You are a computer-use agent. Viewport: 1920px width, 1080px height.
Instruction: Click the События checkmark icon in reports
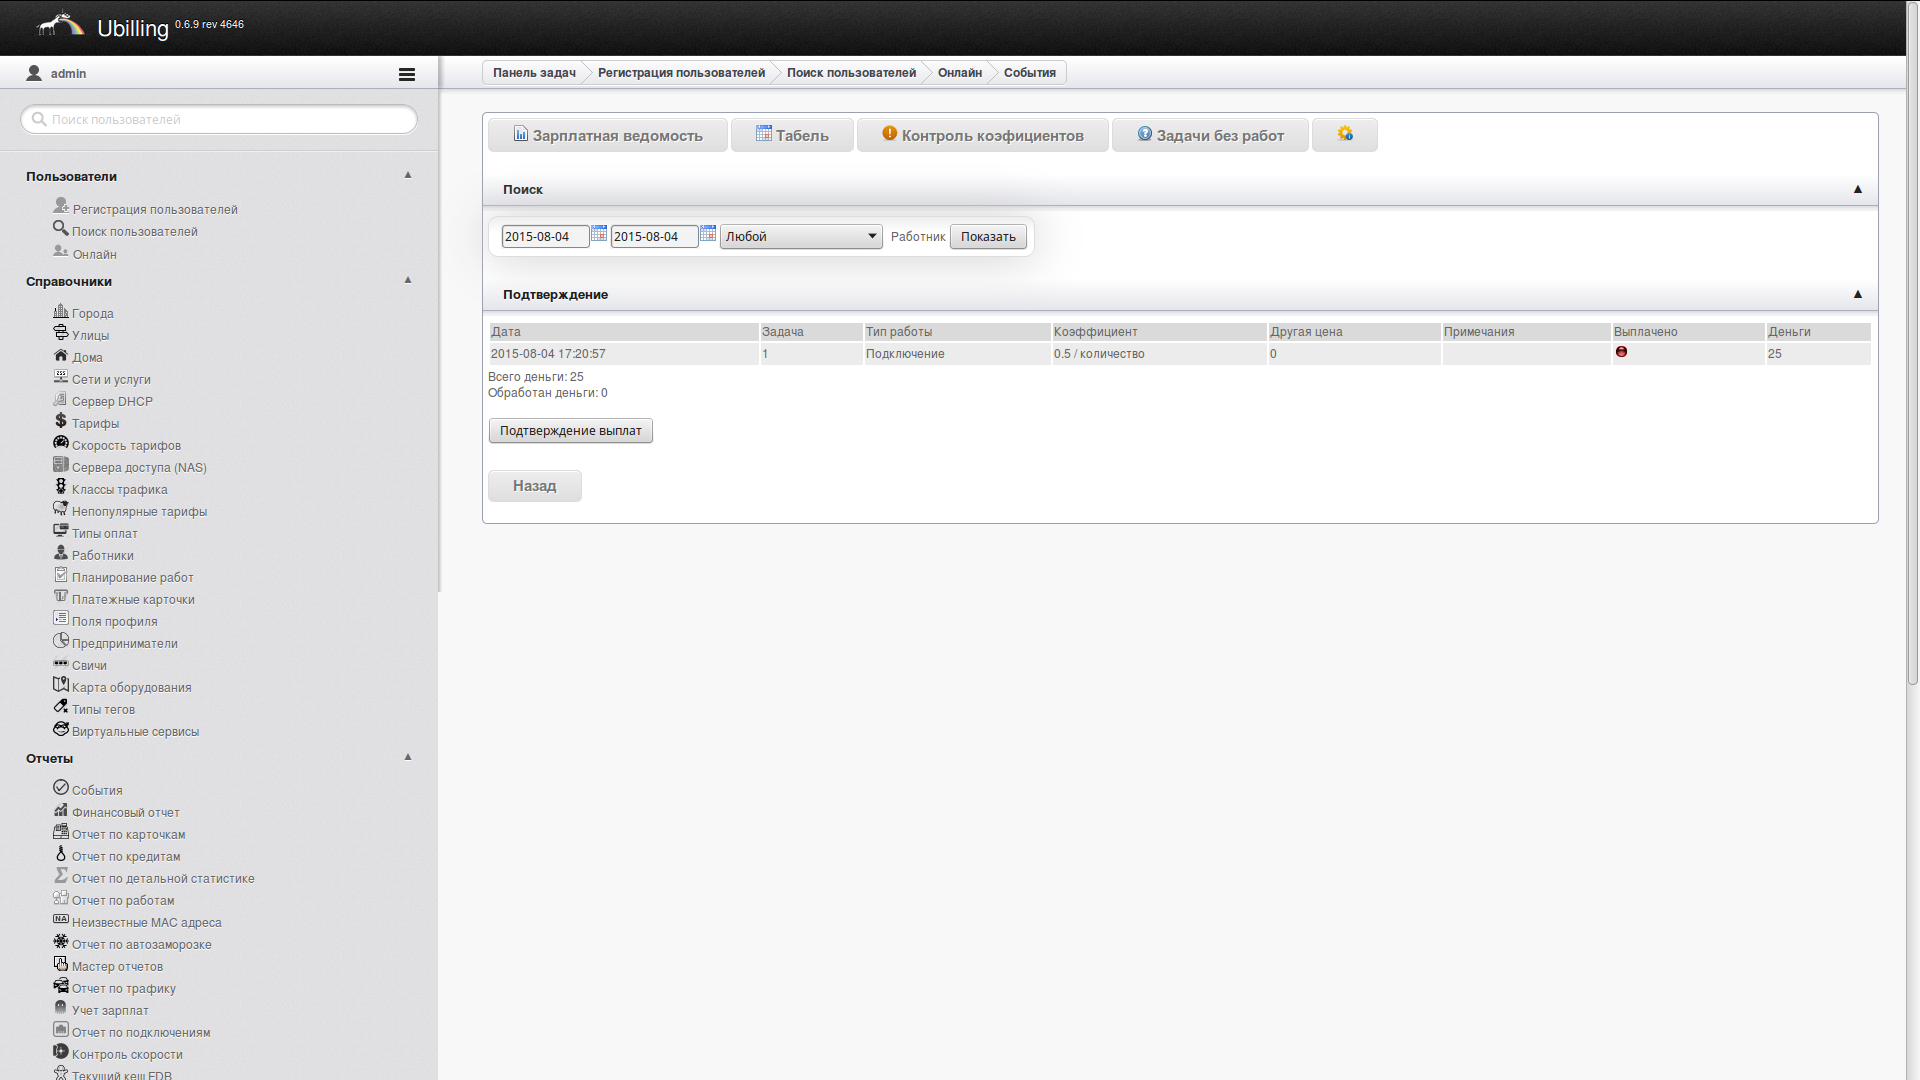pyautogui.click(x=61, y=788)
